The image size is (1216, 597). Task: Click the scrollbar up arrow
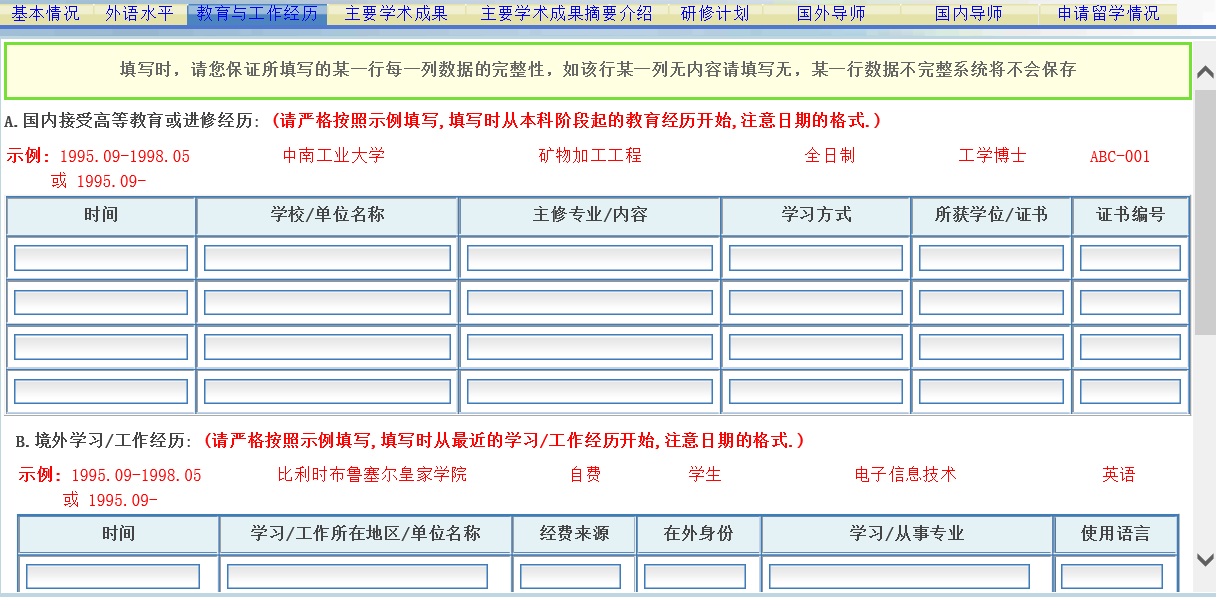click(x=1204, y=70)
